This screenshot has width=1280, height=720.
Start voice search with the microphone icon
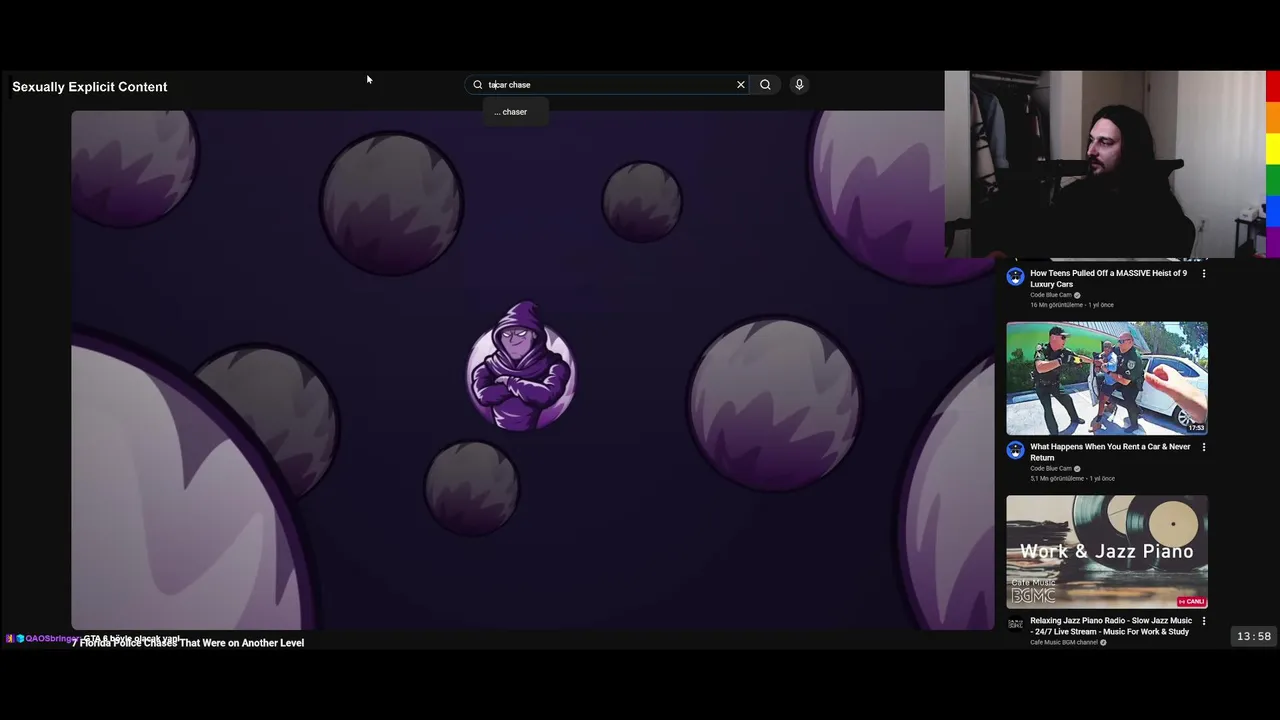[799, 85]
